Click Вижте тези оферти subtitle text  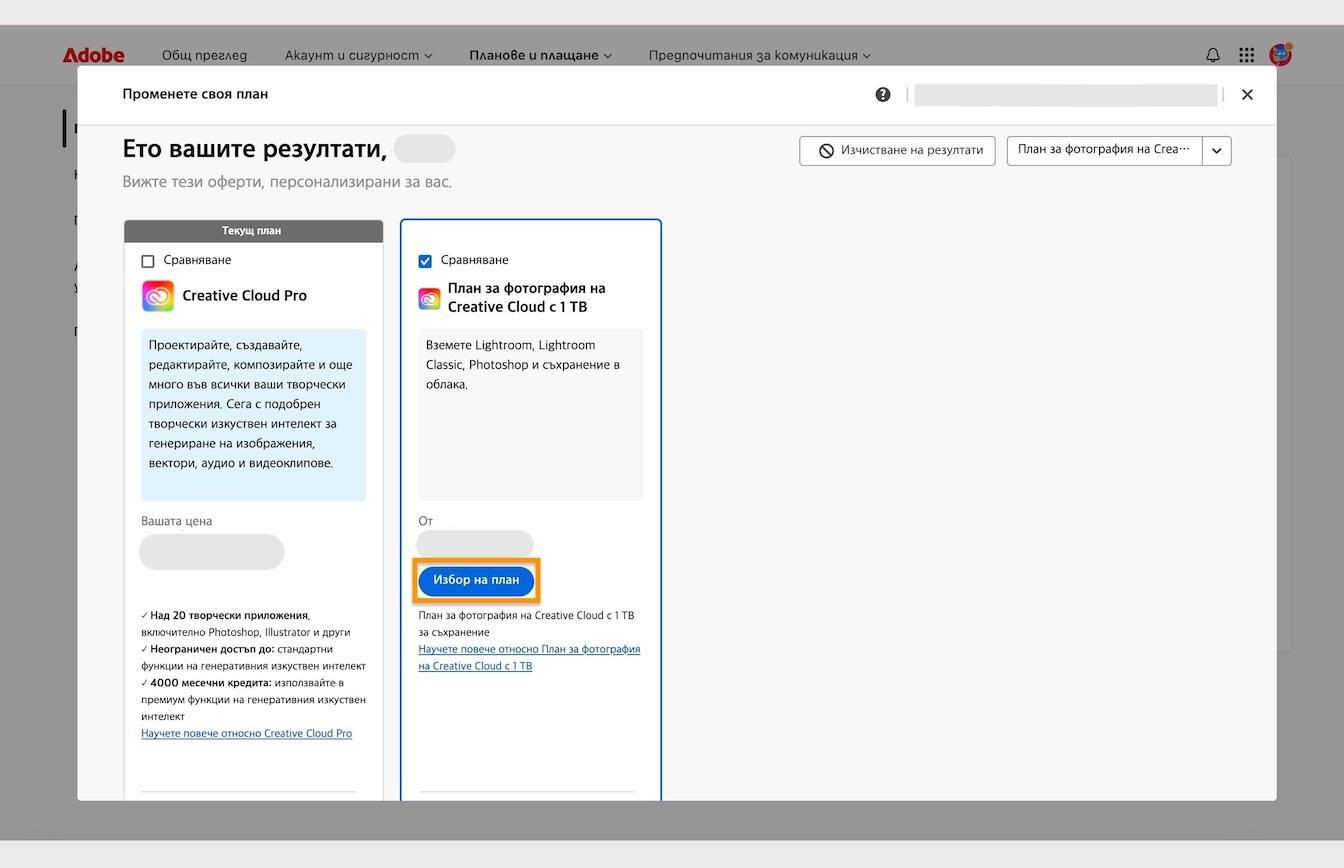tap(287, 182)
